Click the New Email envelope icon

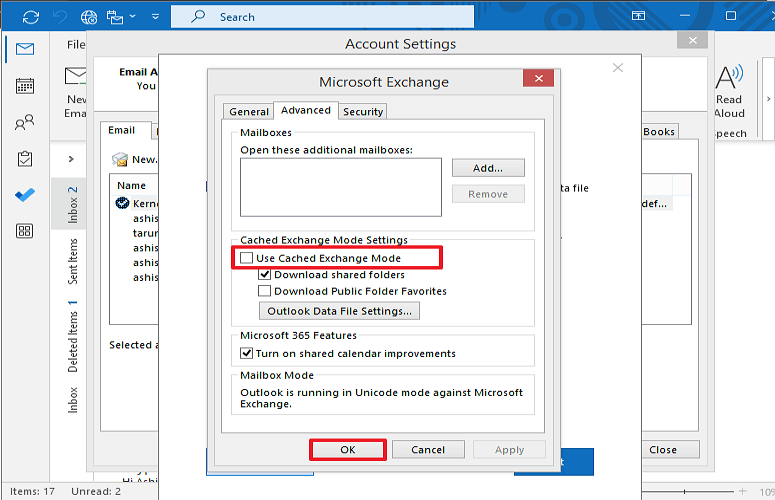pyautogui.click(x=75, y=77)
